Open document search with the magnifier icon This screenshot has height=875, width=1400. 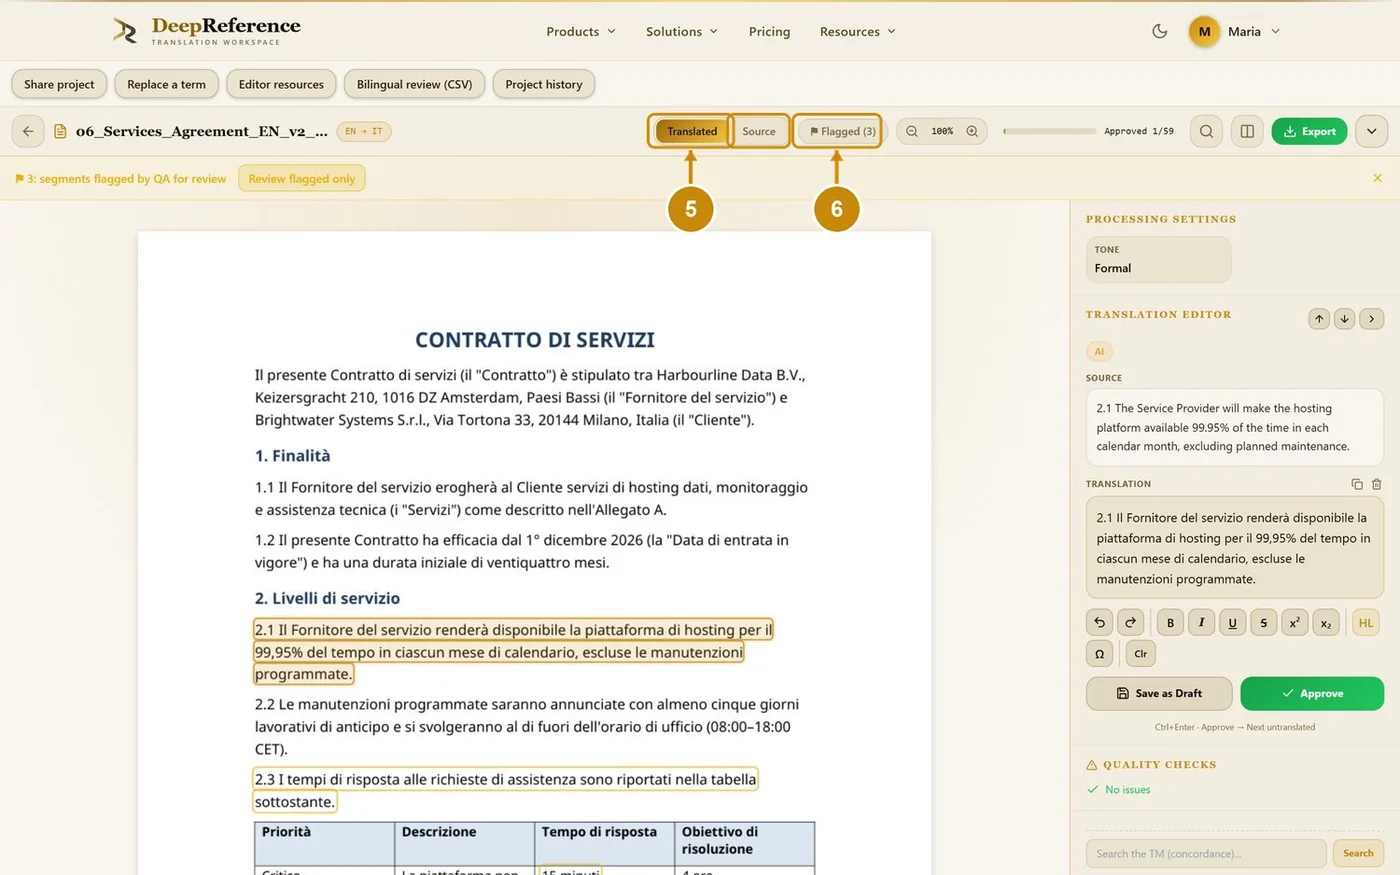1207,131
